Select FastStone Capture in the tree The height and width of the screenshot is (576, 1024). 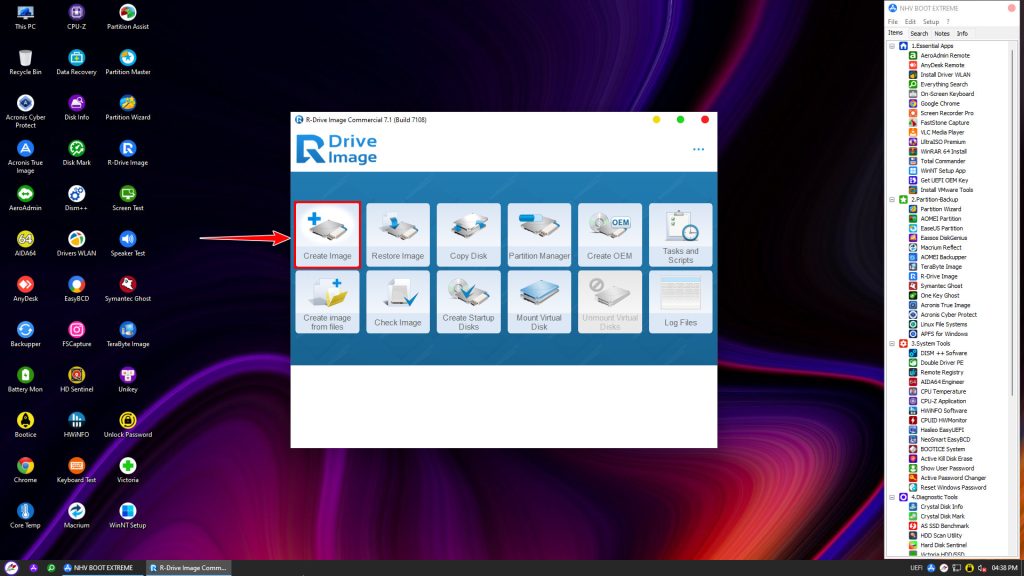pyautogui.click(x=944, y=123)
